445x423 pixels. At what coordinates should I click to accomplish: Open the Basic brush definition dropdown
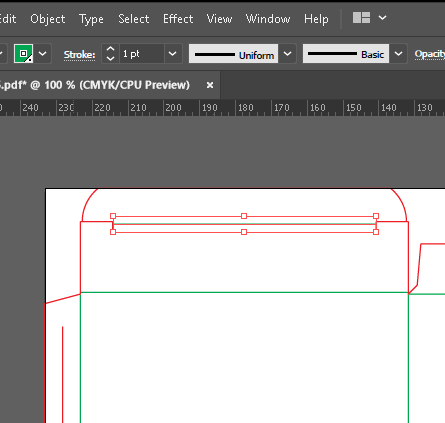pyautogui.click(x=398, y=54)
